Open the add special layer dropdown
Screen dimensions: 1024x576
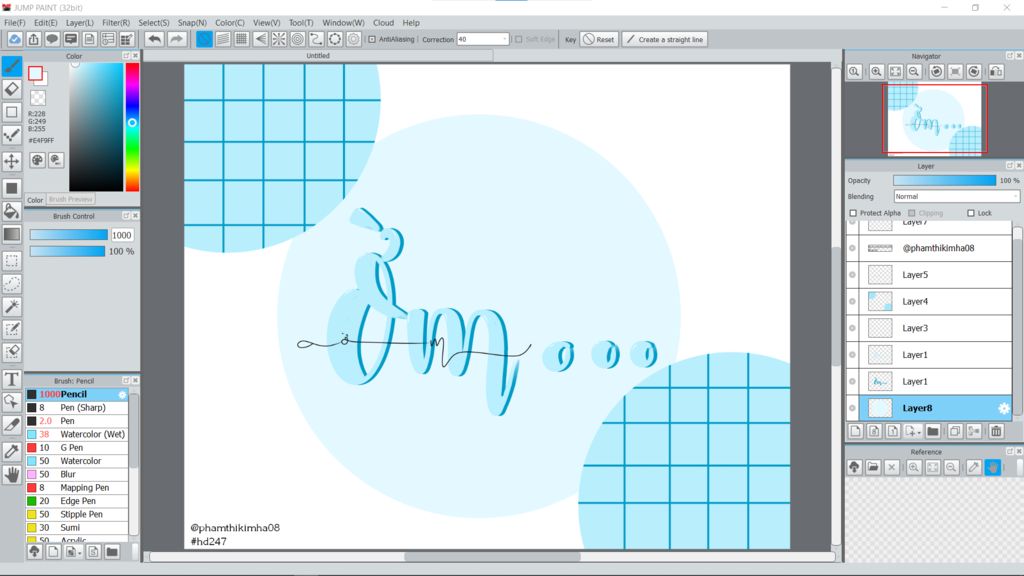pos(912,431)
